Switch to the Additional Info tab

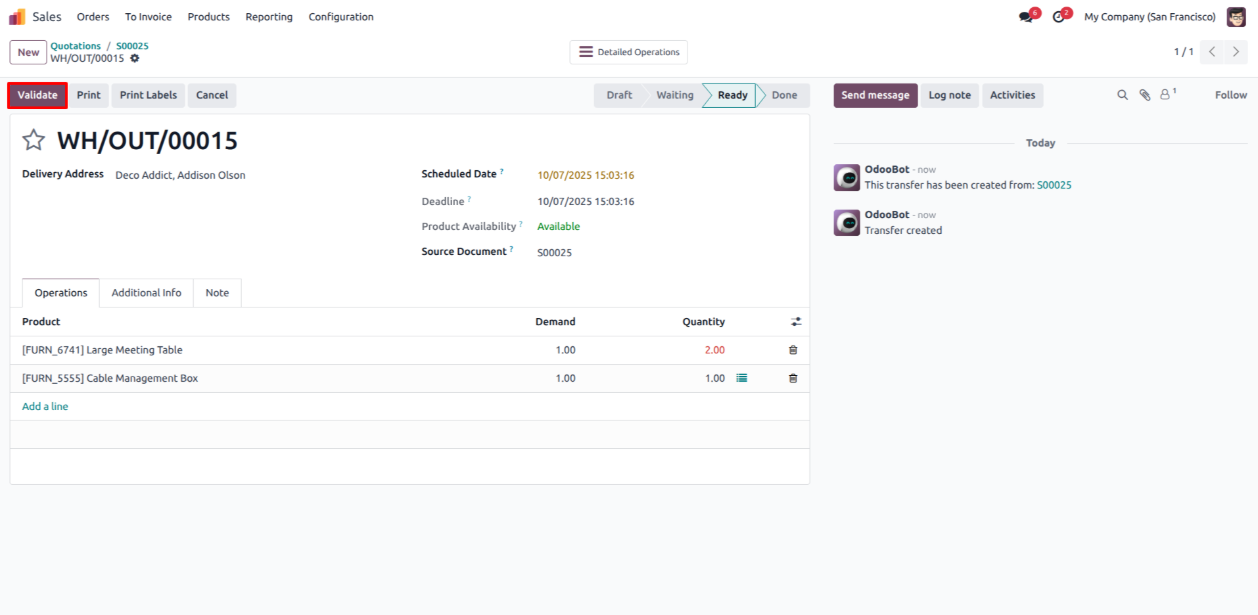click(146, 293)
